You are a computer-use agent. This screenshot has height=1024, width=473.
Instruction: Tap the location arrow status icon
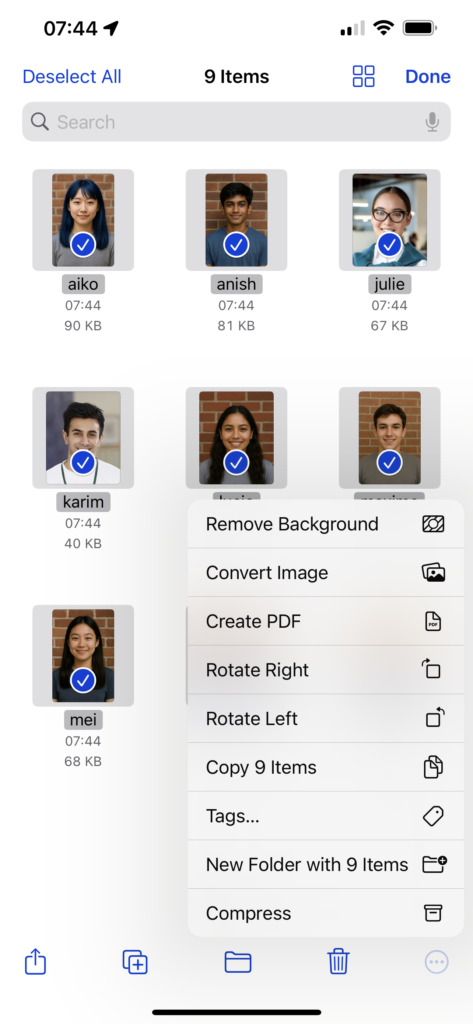111,28
